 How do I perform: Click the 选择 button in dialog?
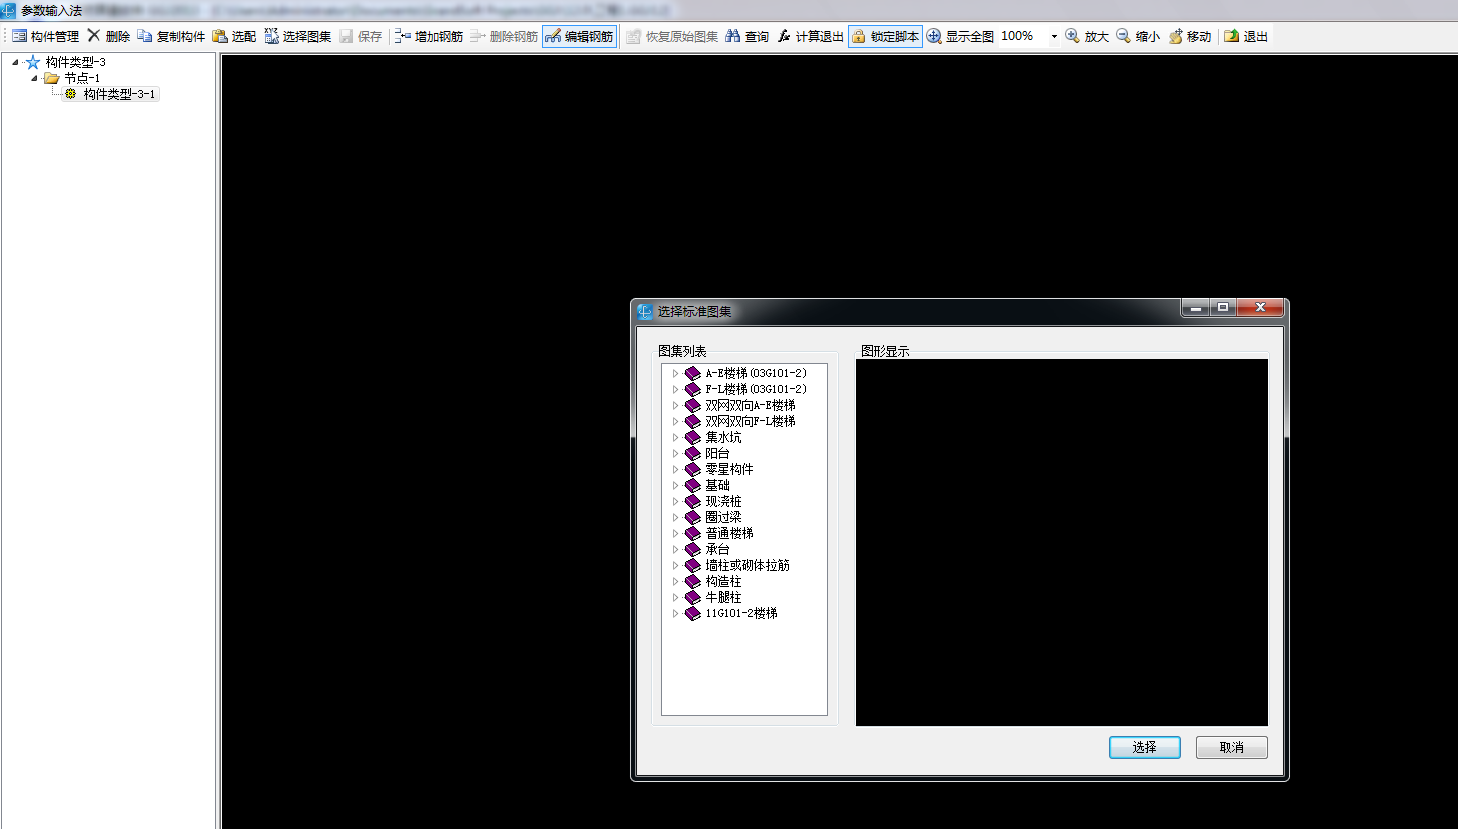1145,747
